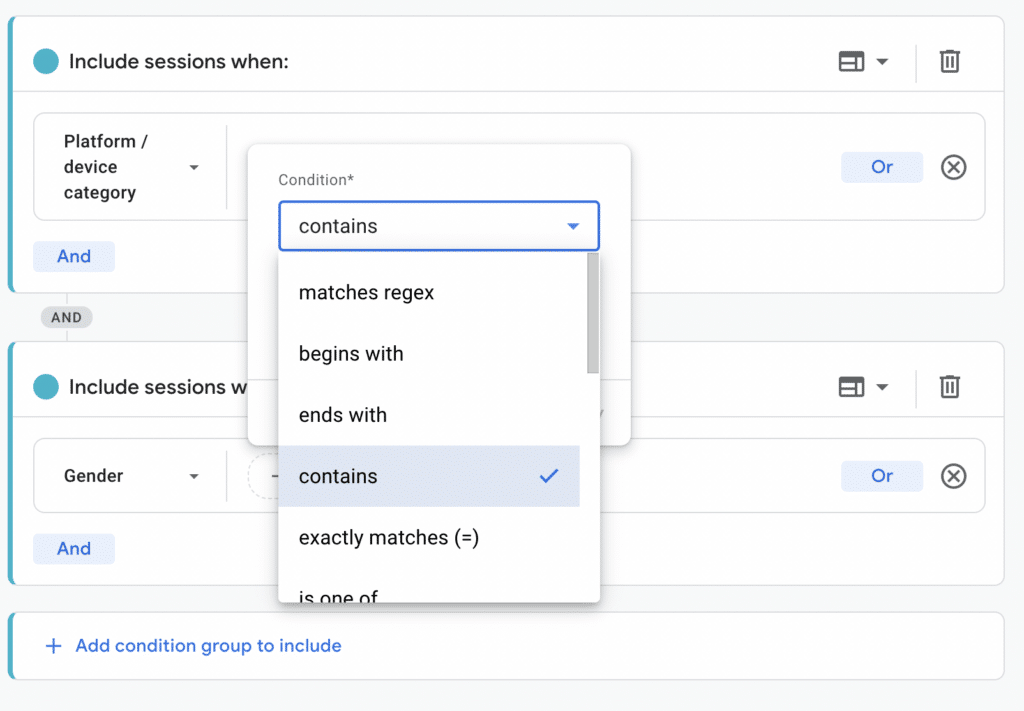Click Or button for Platform condition

click(x=882, y=167)
